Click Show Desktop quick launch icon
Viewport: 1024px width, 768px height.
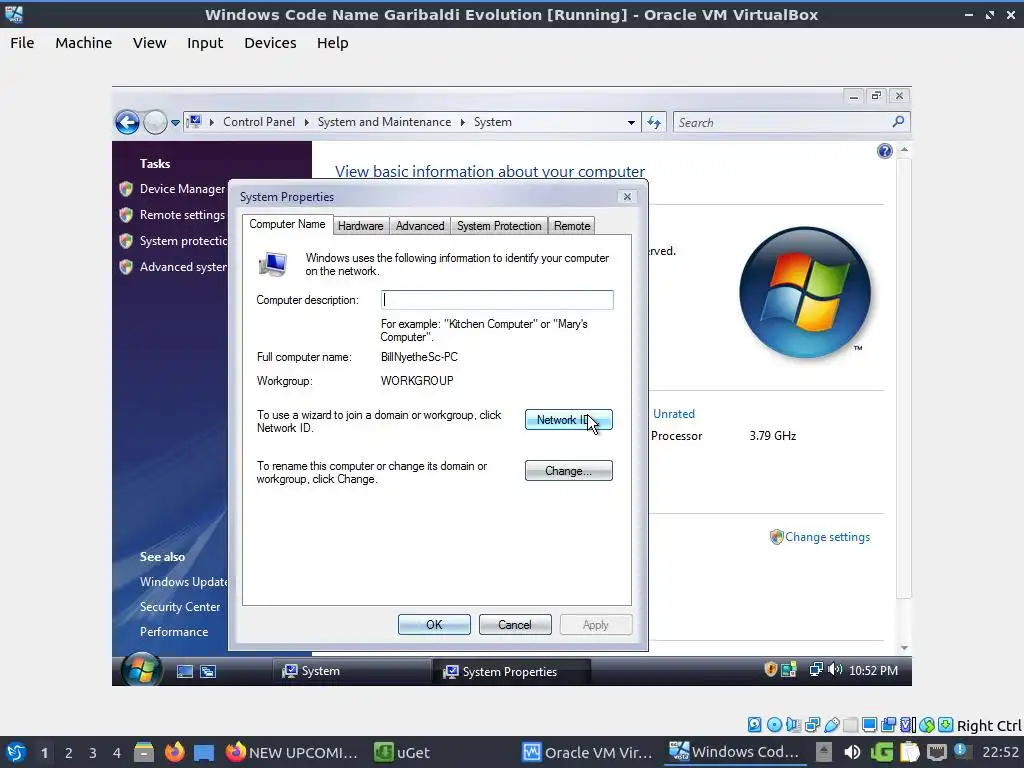[x=185, y=671]
